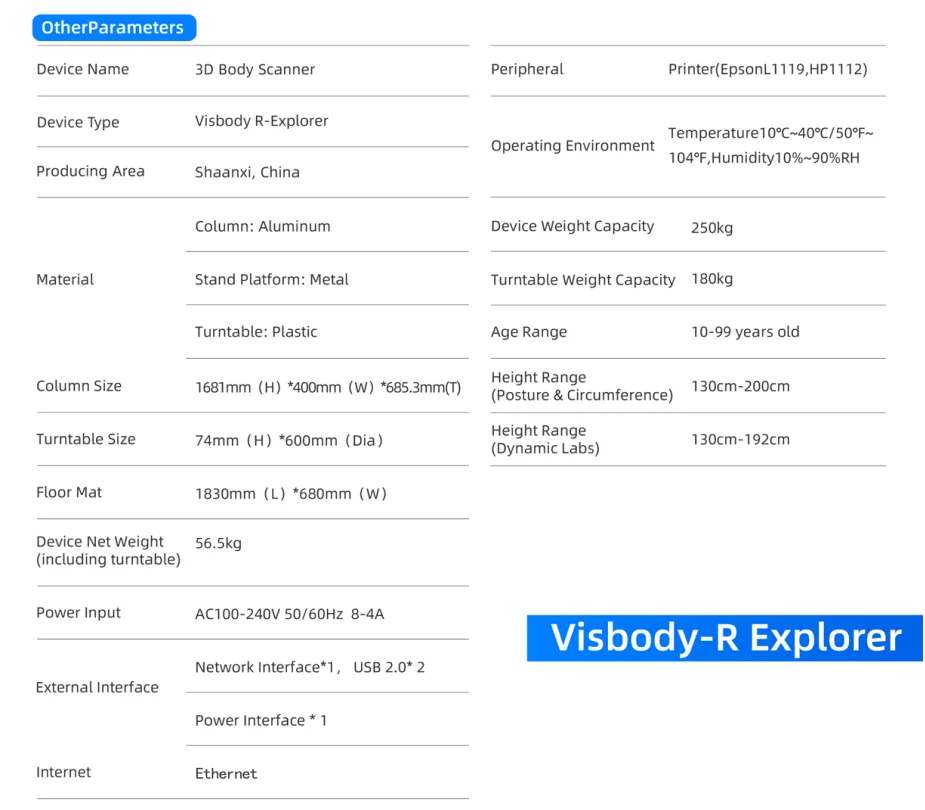
Task: Select the 'Network Interface*1, USB 2.0* 2' row
Action: coord(310,667)
